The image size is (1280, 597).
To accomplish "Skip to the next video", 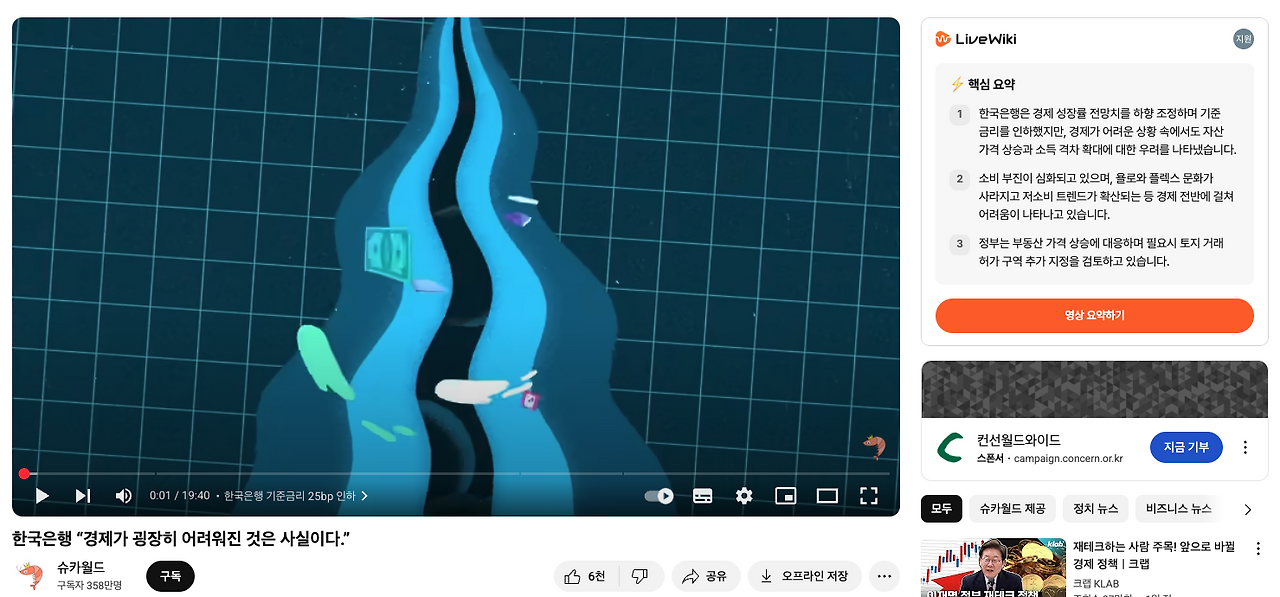I will [x=82, y=495].
